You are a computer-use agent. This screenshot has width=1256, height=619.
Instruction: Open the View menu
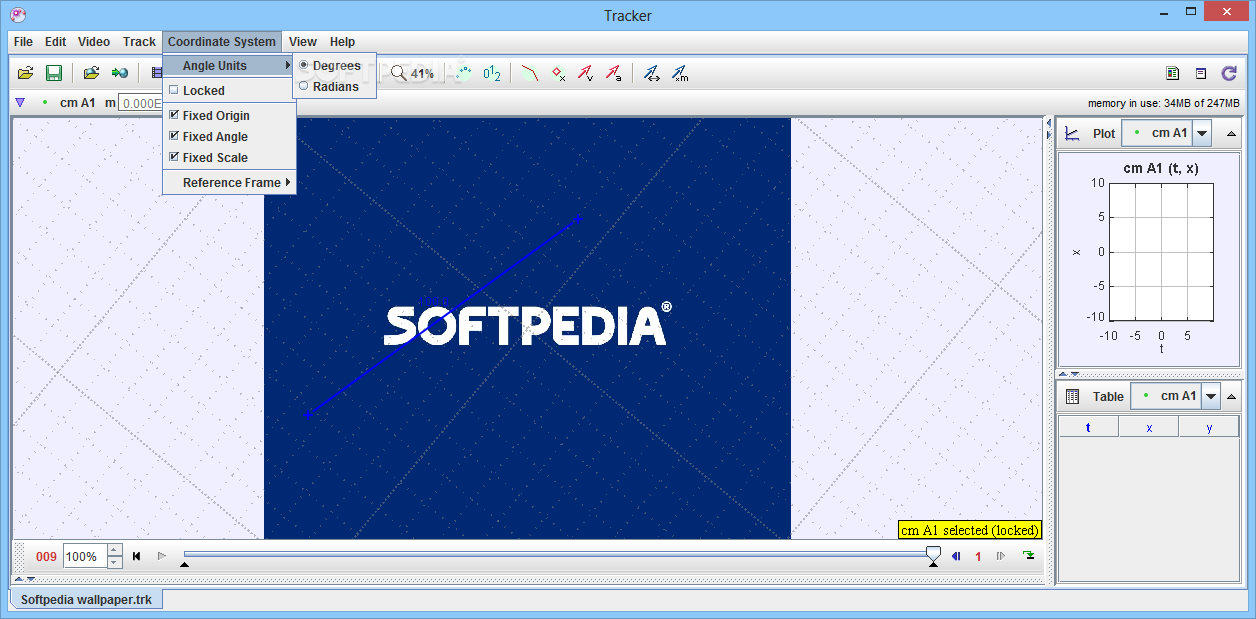click(302, 42)
